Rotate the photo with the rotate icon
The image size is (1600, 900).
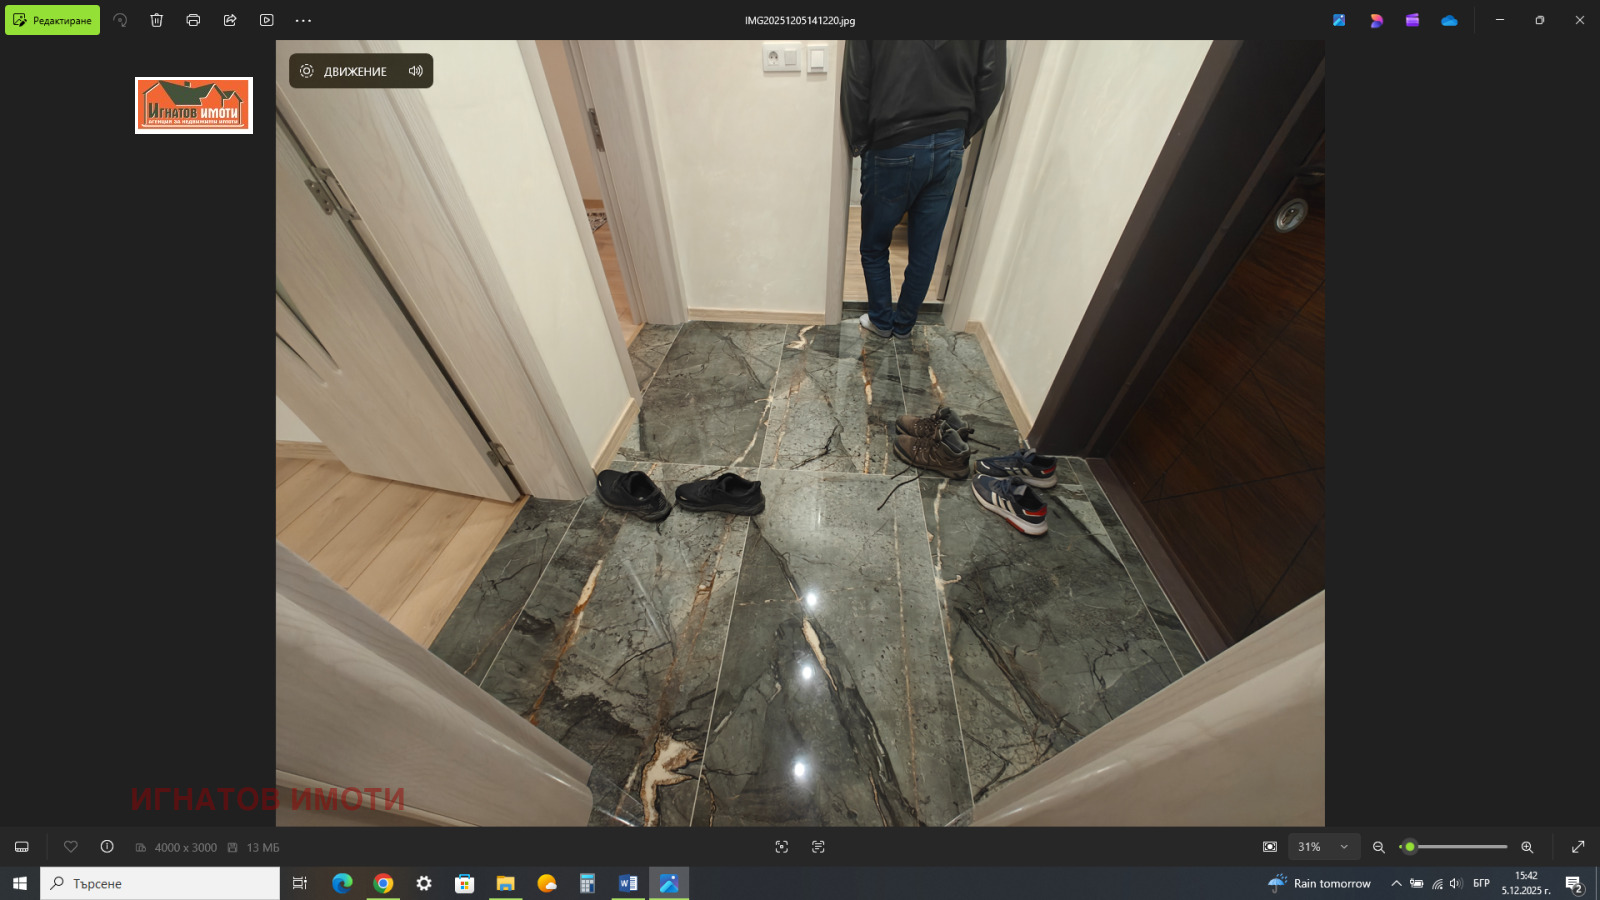click(120, 20)
